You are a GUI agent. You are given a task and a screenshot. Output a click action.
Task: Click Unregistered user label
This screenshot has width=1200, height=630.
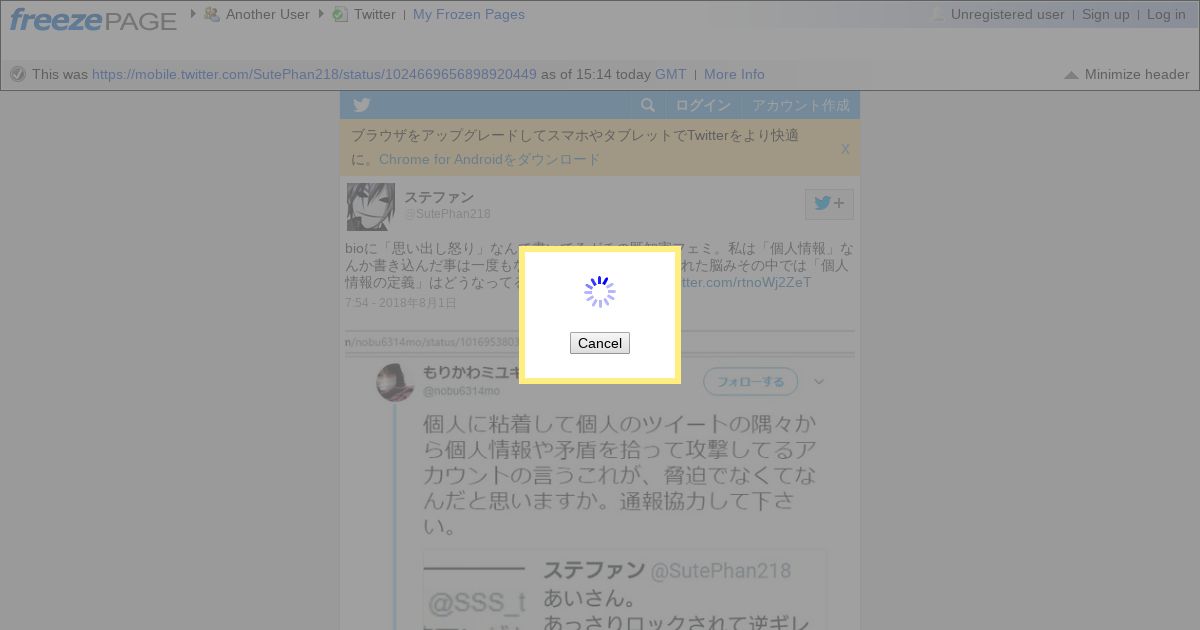pos(1008,14)
